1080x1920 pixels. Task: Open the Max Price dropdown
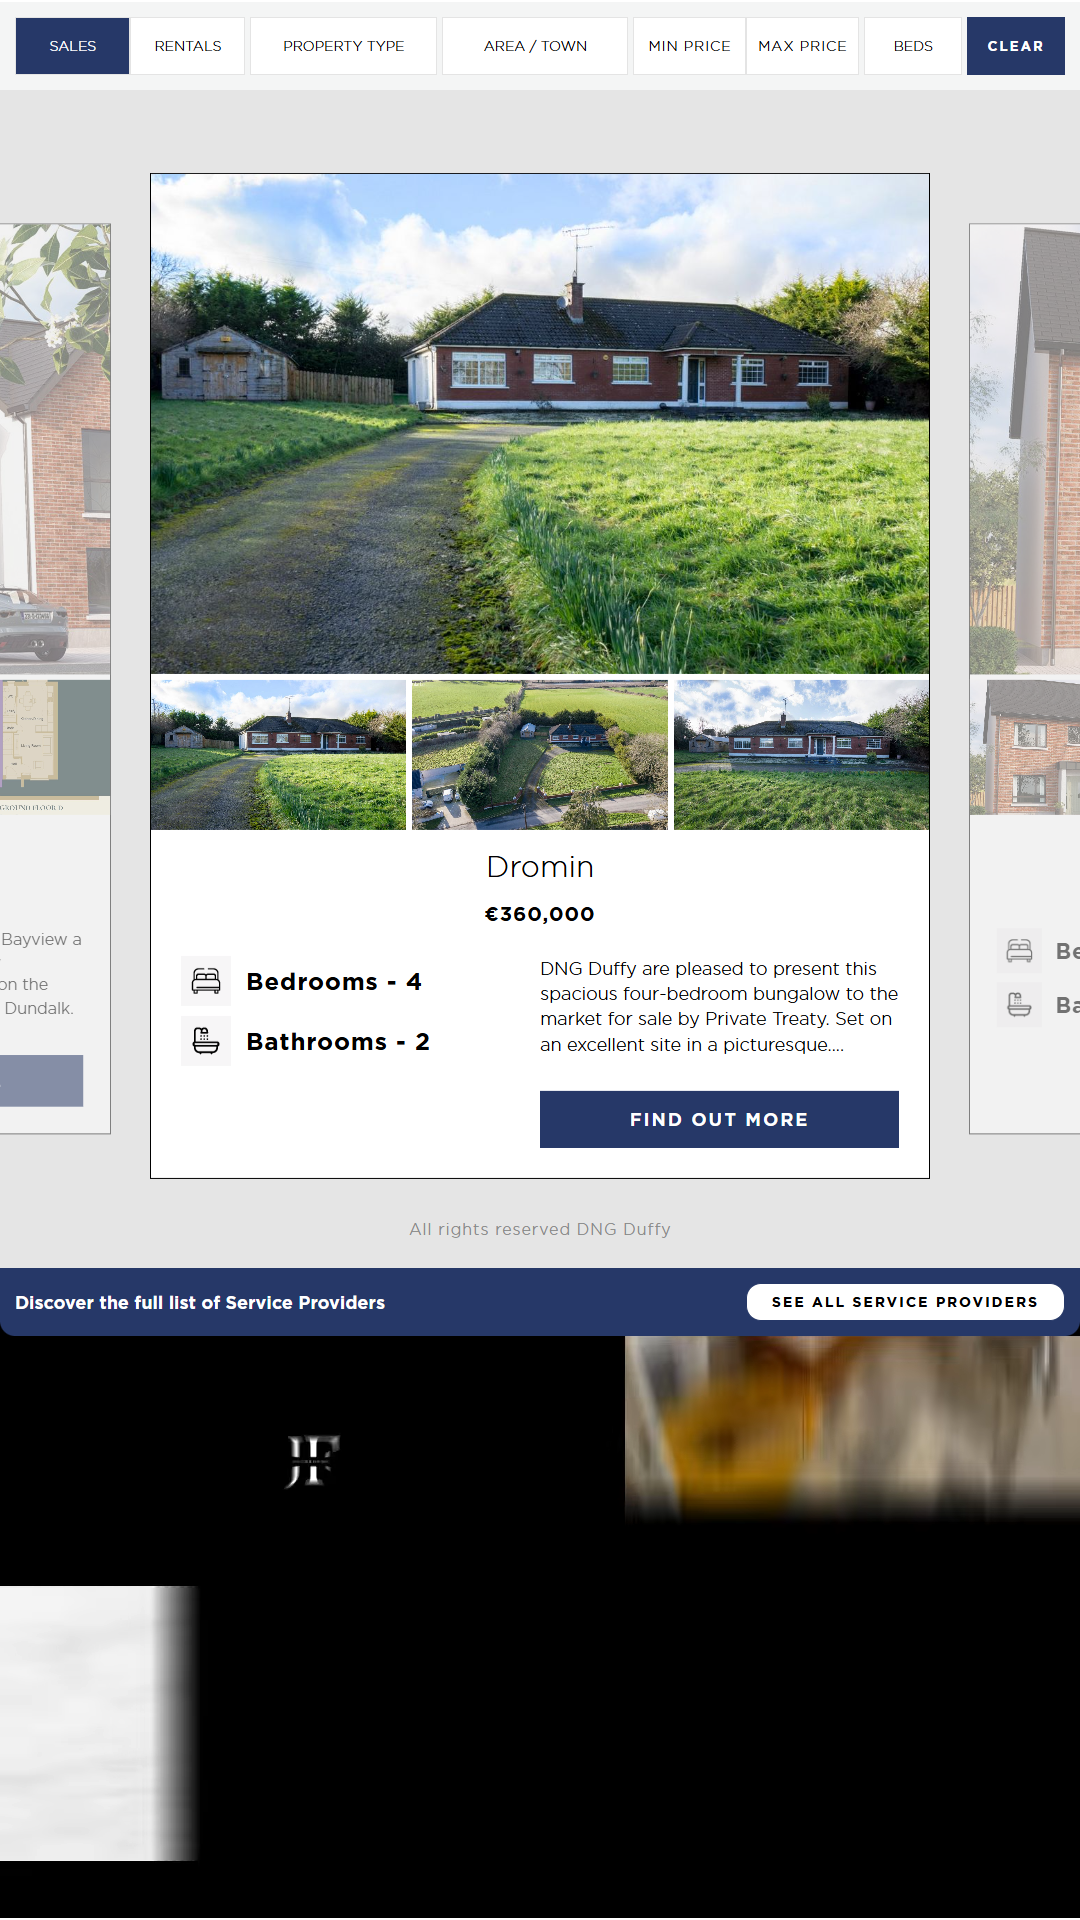click(x=802, y=46)
